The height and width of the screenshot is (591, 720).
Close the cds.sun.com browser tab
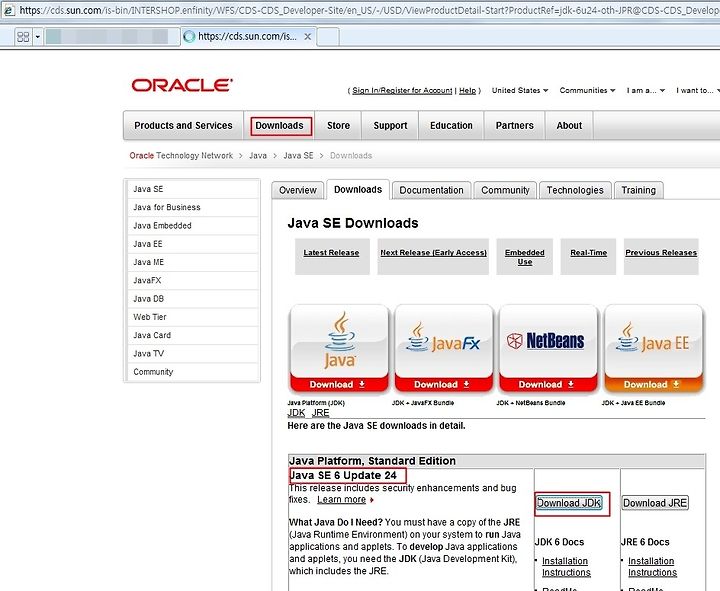point(308,37)
